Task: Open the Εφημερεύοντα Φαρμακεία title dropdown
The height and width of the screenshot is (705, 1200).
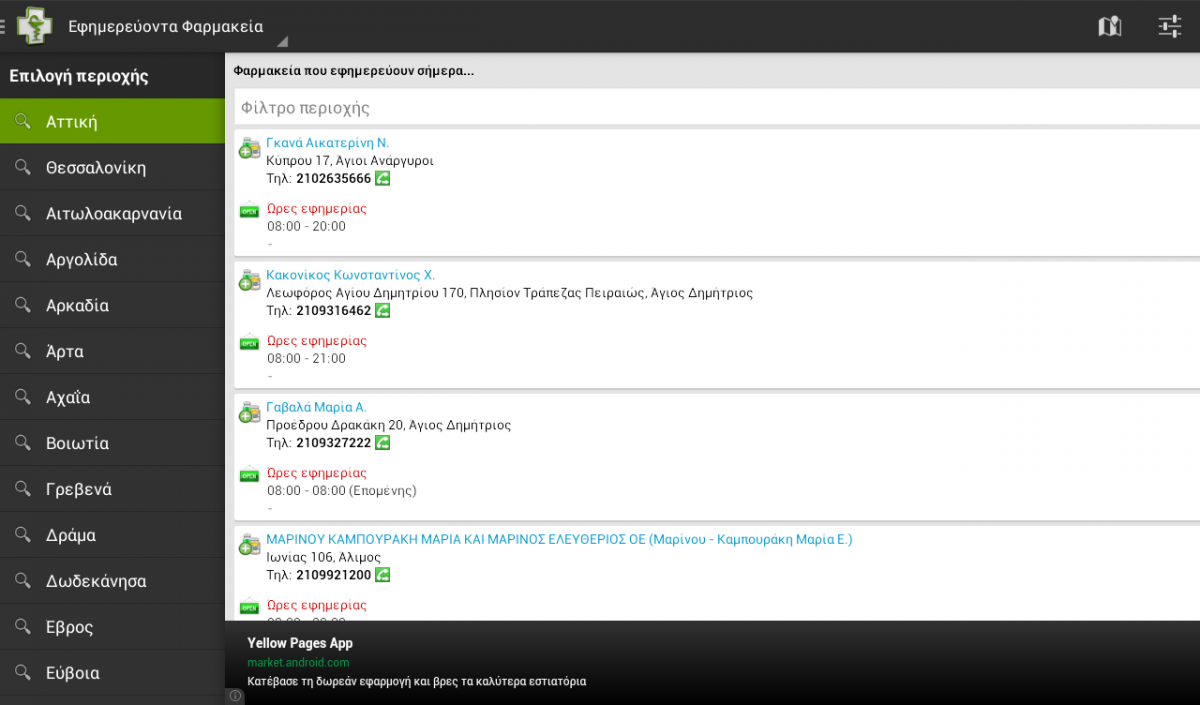Action: pyautogui.click(x=166, y=26)
